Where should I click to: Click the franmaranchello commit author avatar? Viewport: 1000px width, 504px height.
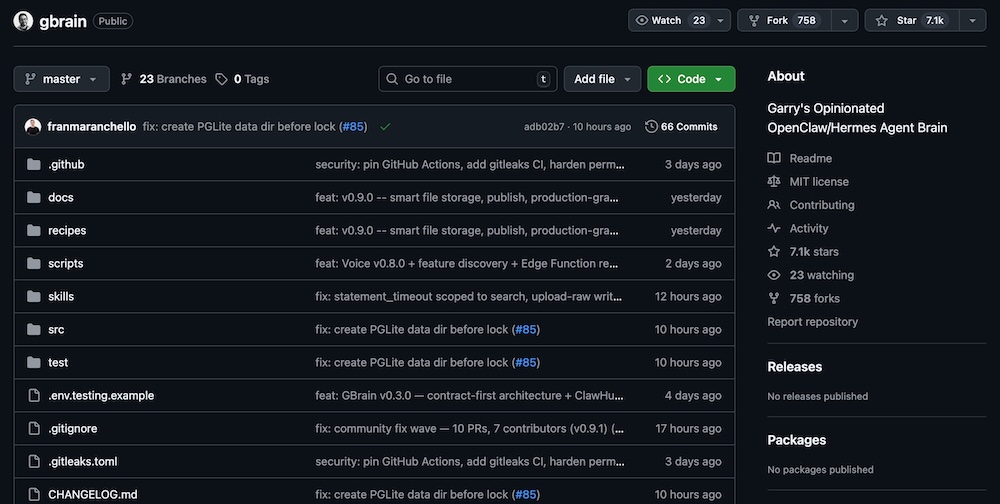pos(33,127)
